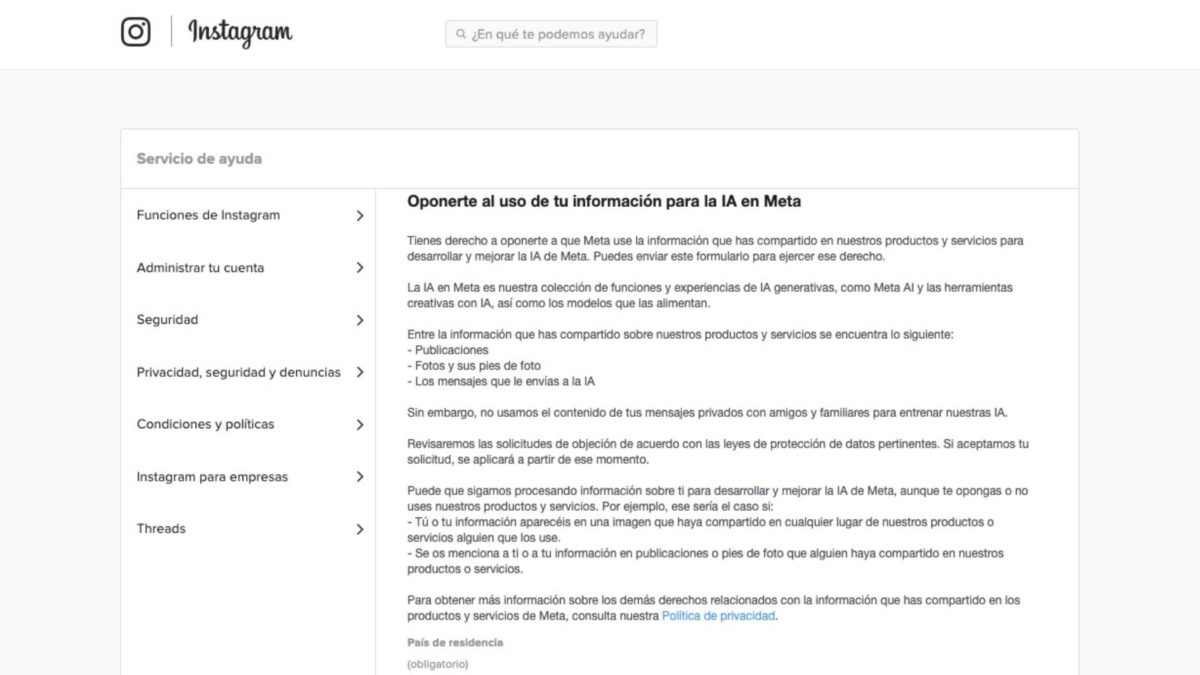Click the search magnifier icon
The image size is (1200, 675).
tap(461, 34)
